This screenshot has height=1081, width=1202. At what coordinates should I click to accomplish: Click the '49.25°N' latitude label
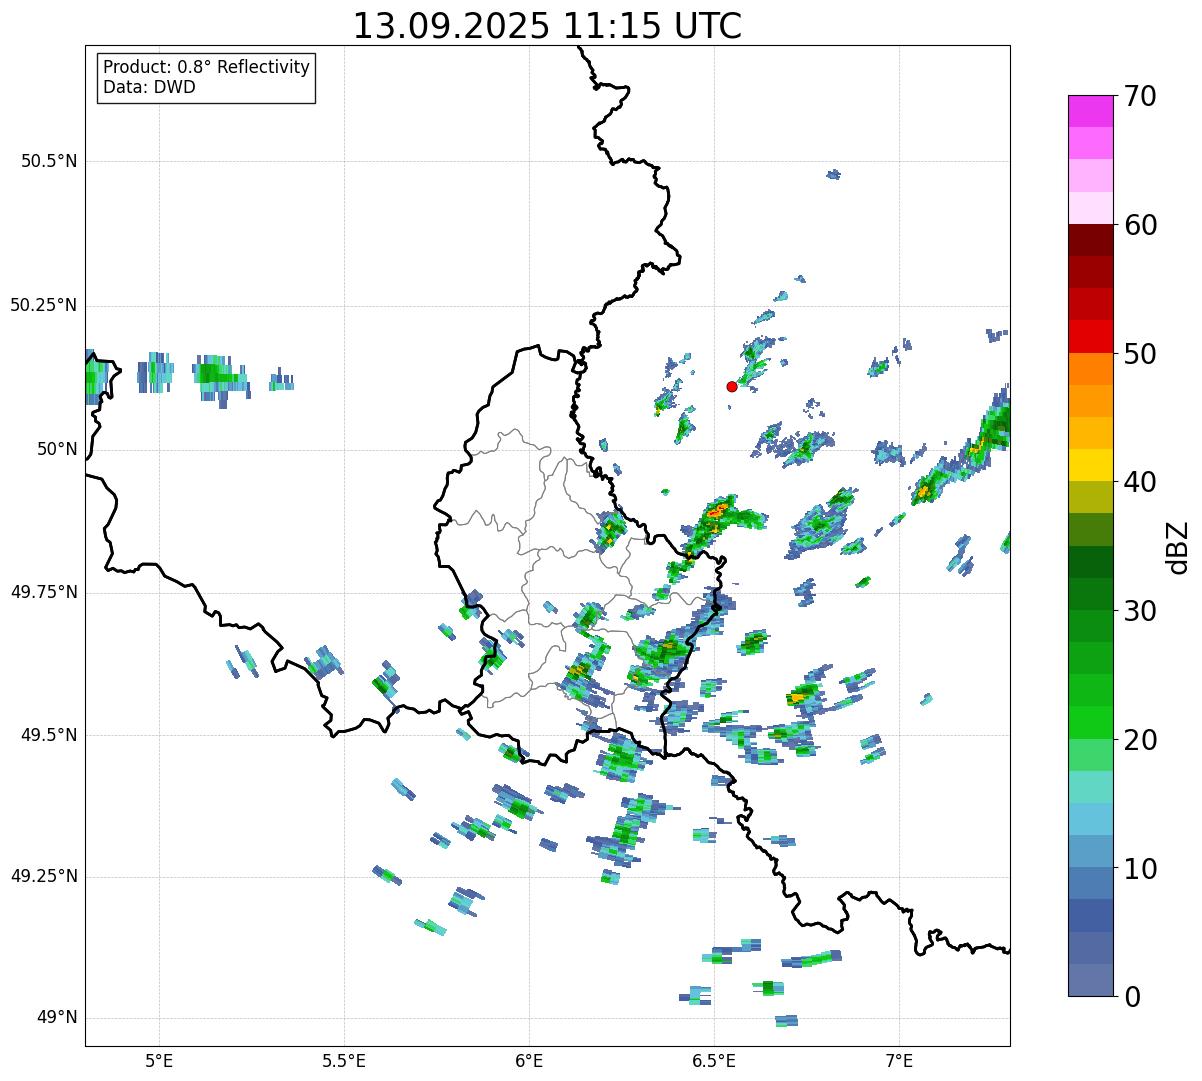(x=44, y=876)
